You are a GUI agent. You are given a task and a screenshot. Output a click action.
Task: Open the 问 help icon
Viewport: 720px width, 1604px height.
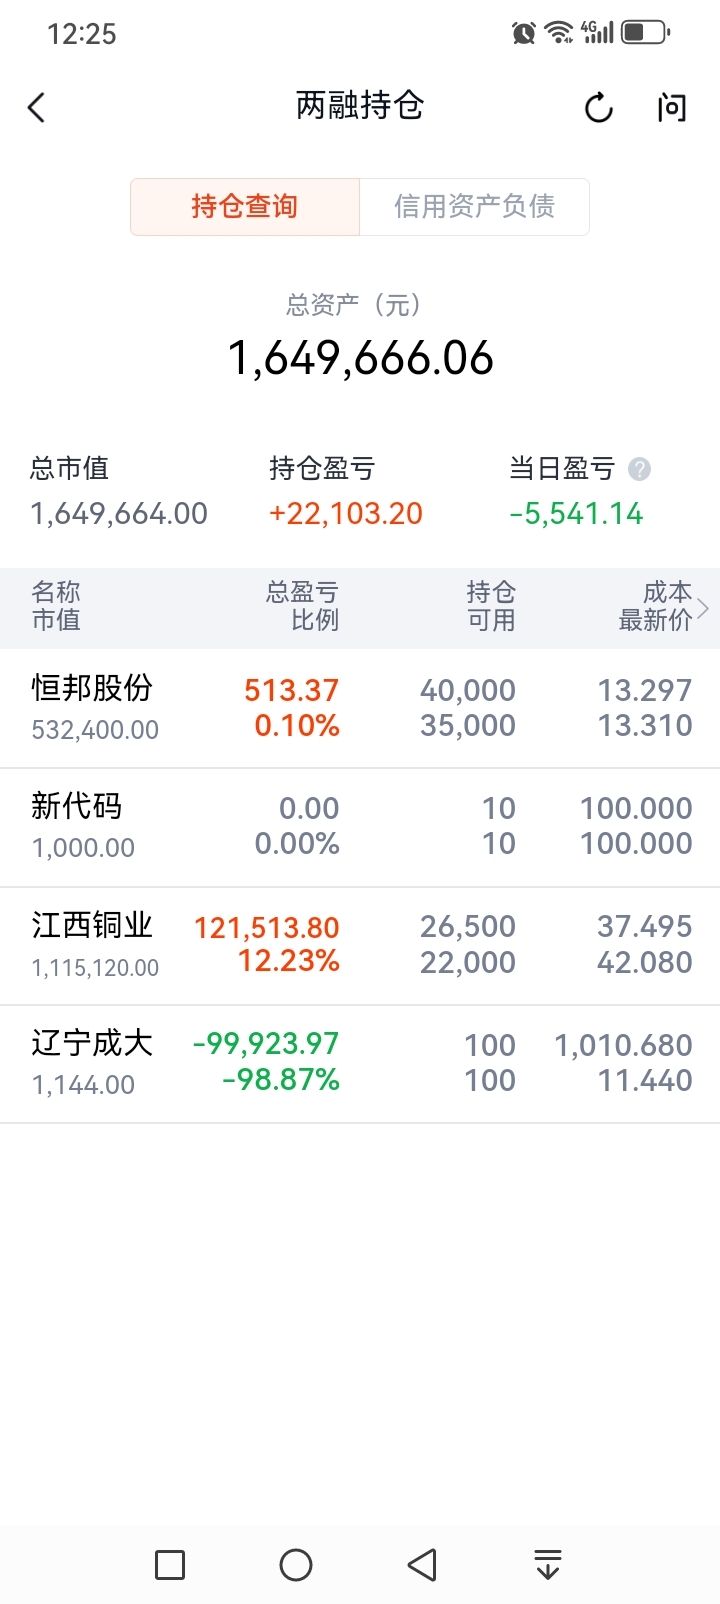[672, 108]
